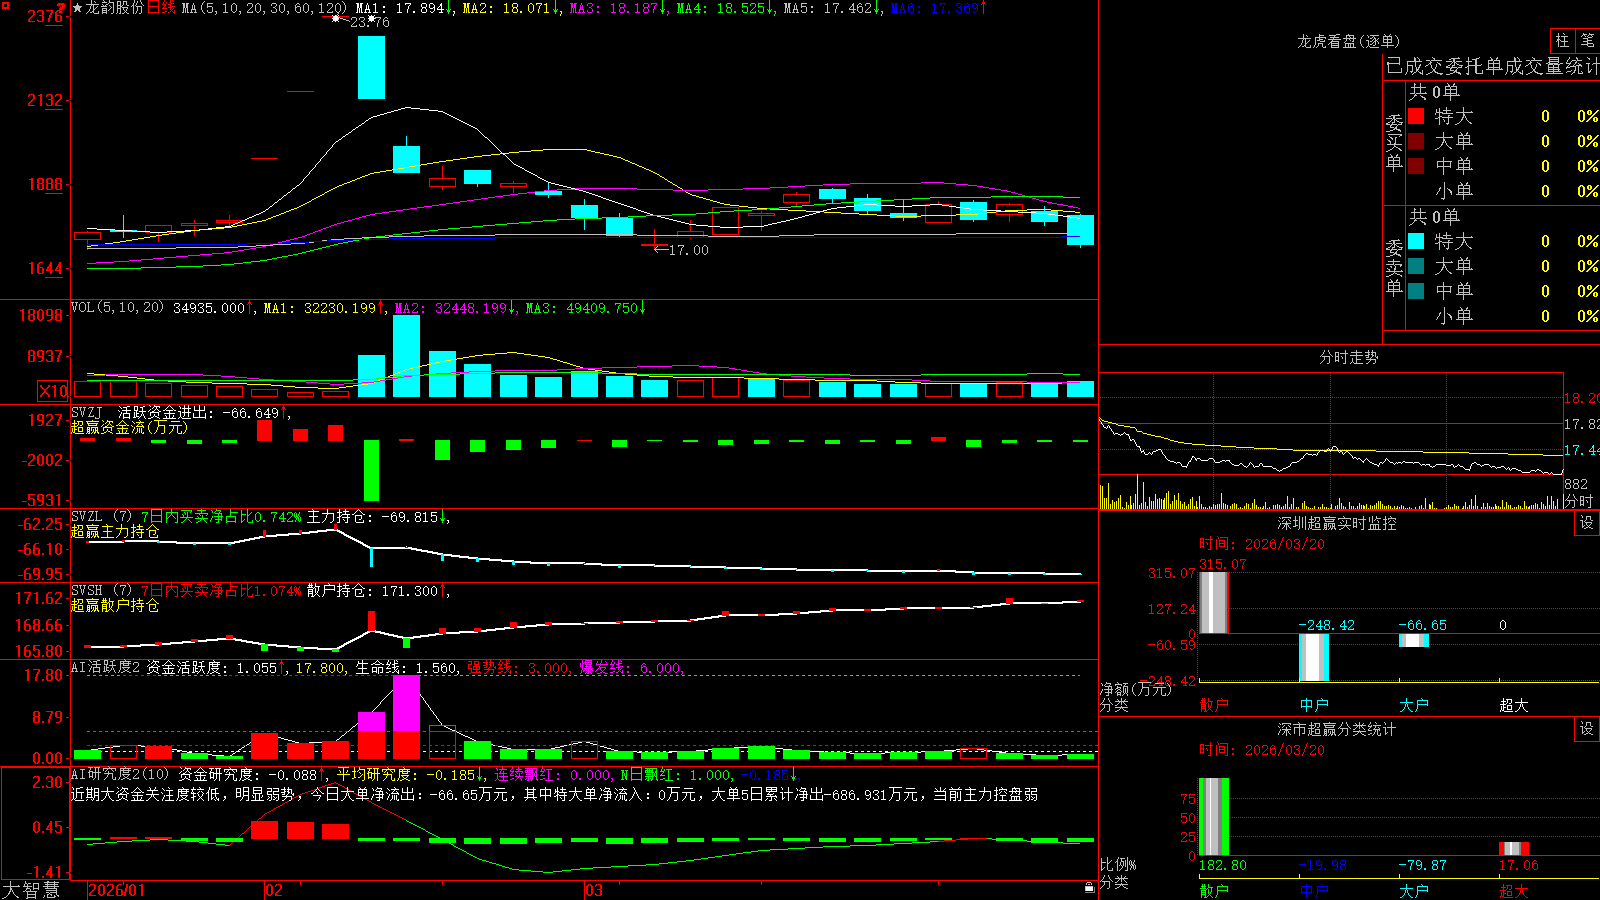The height and width of the screenshot is (900, 1600).
Task: Click the 17.00 low price annotation
Action: 688,250
